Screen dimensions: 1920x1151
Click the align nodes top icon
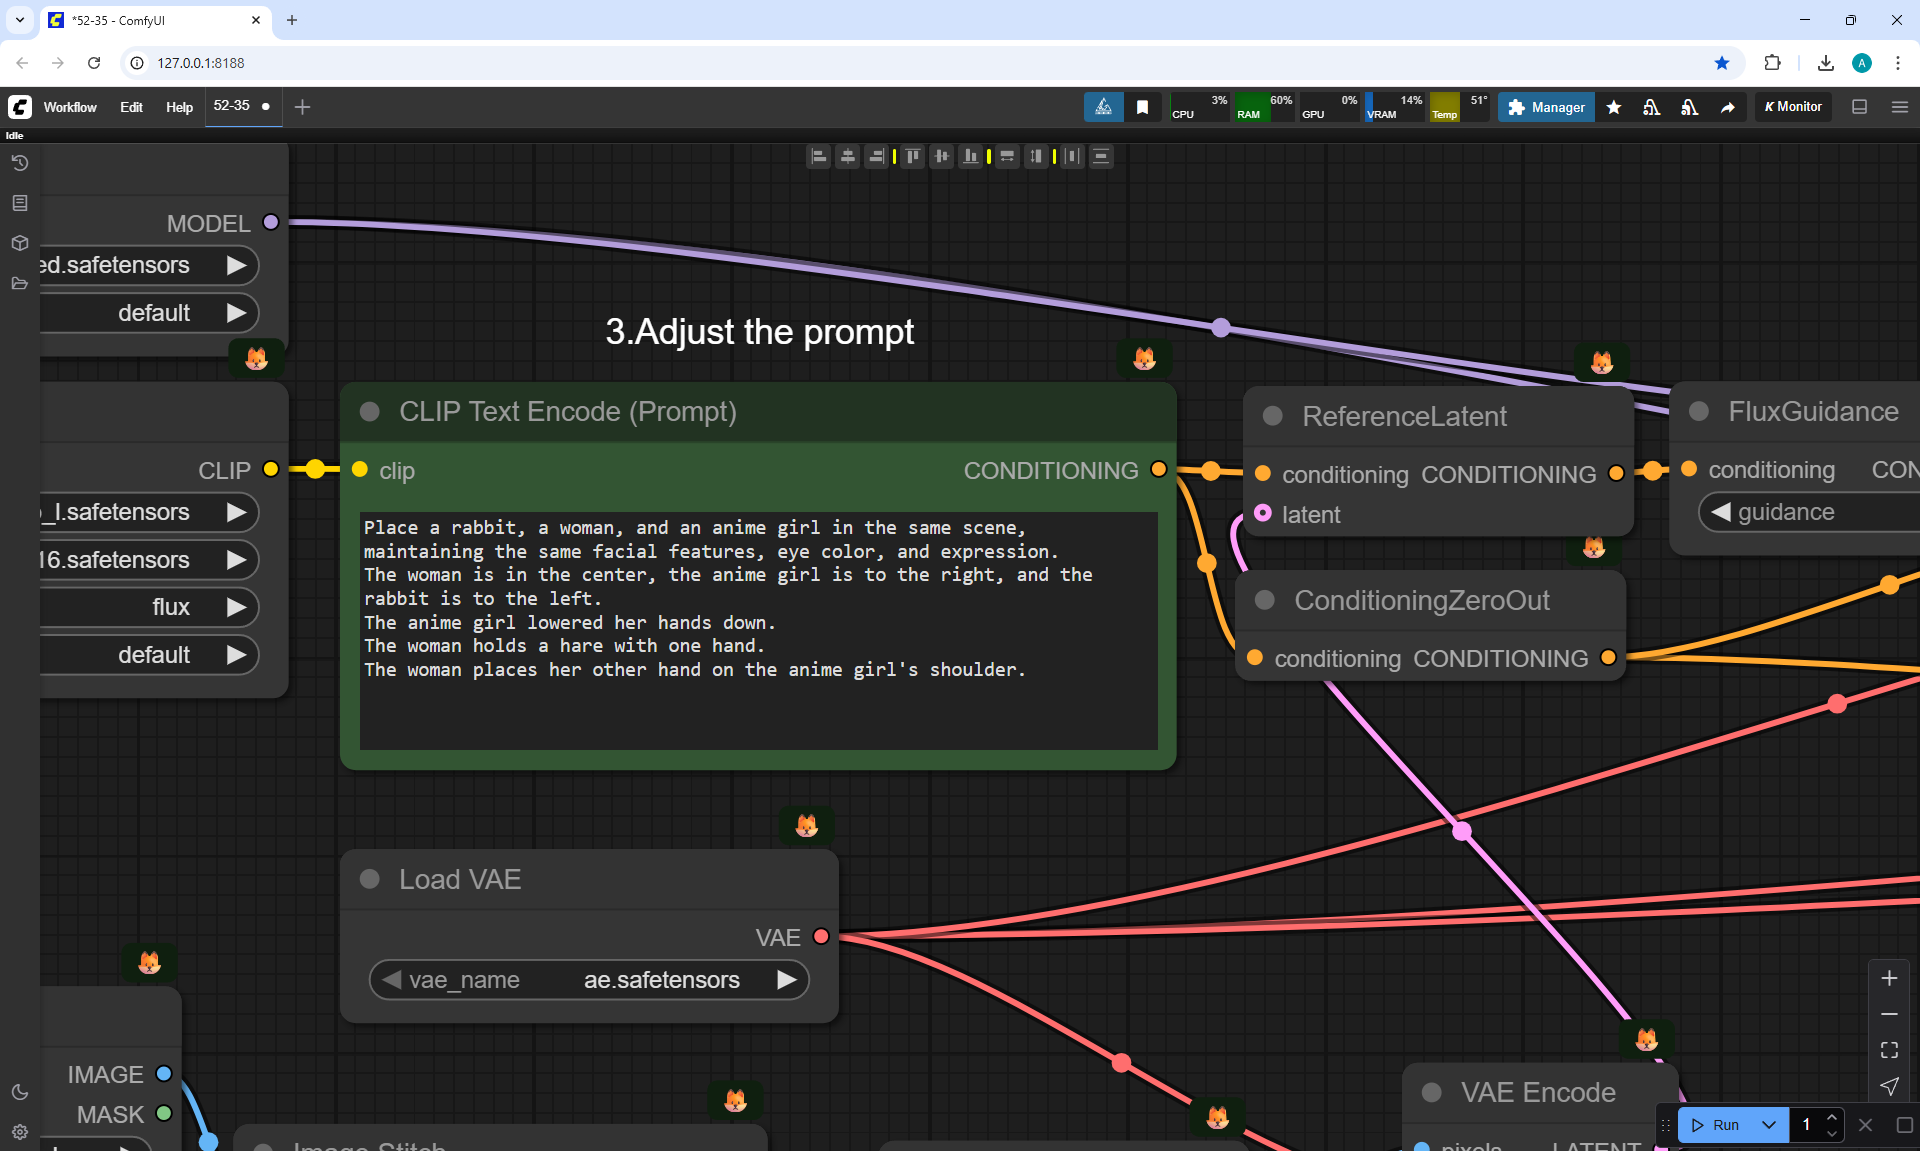click(912, 156)
